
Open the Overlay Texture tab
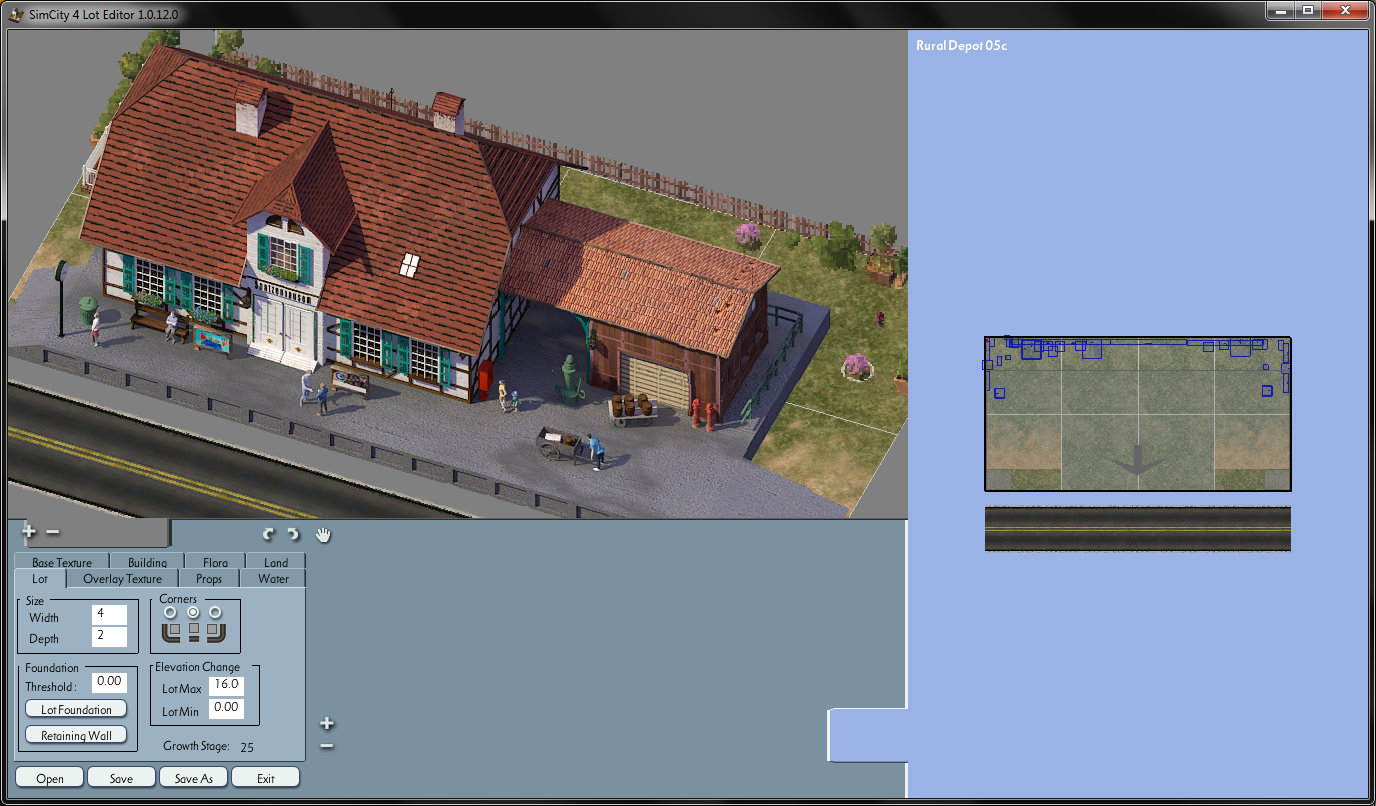point(122,578)
